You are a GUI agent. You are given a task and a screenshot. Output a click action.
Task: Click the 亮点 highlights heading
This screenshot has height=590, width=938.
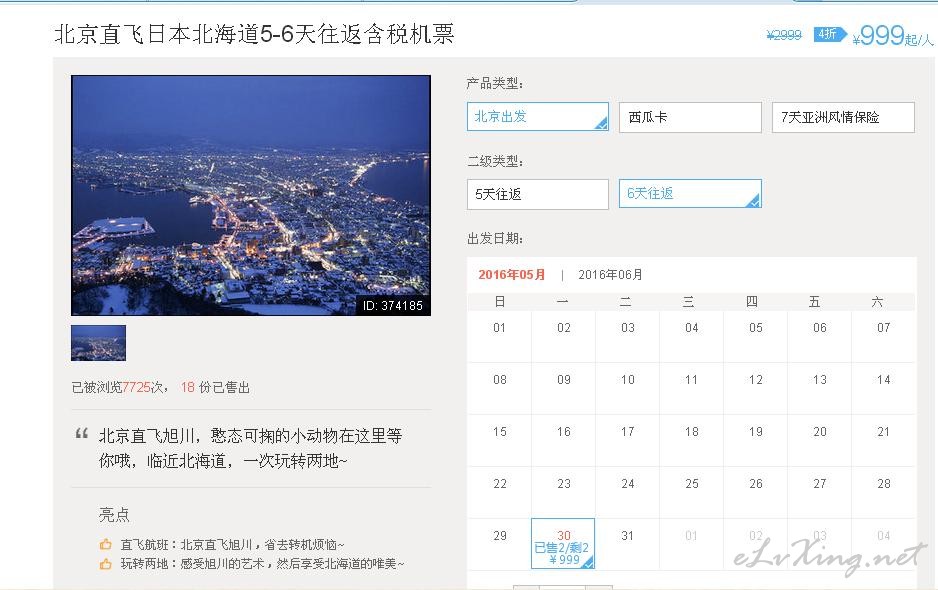click(x=114, y=515)
